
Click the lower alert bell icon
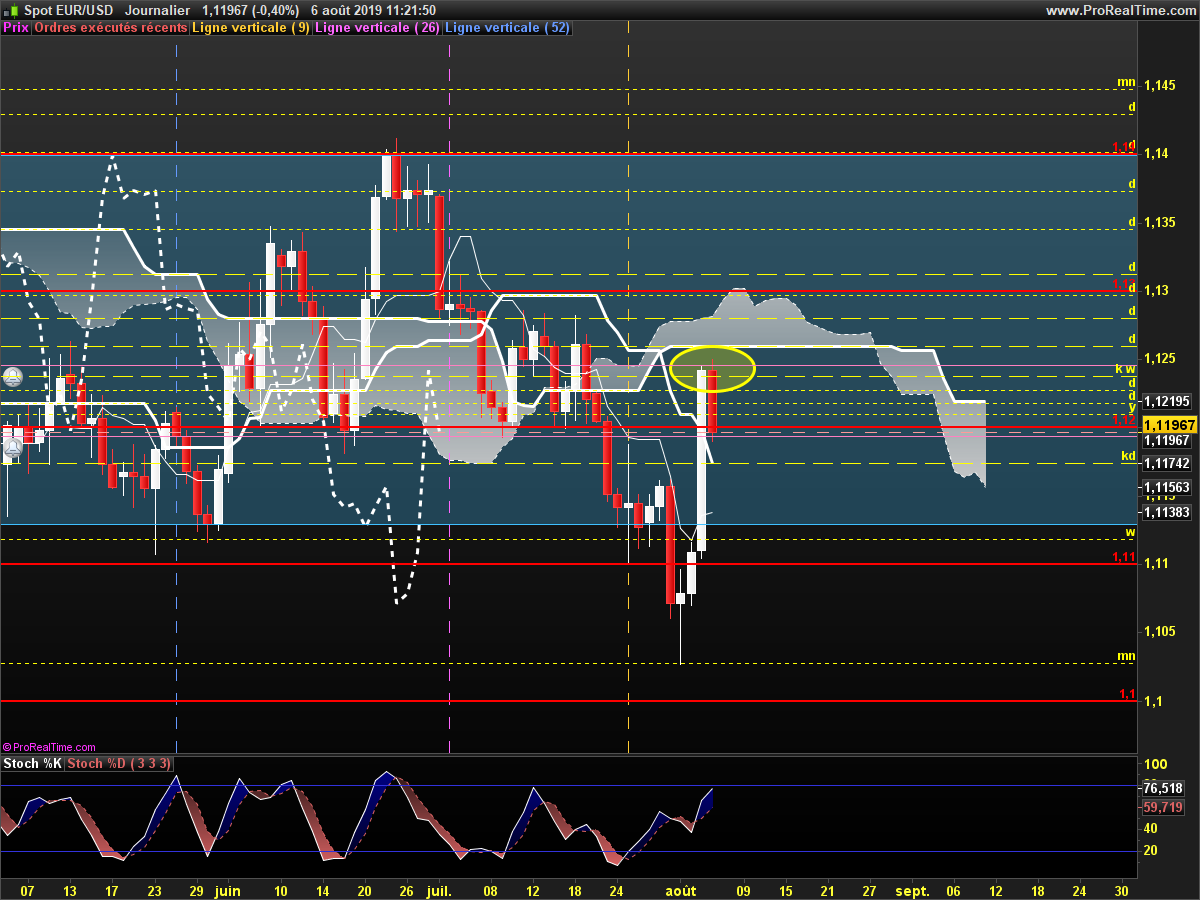click(12, 449)
